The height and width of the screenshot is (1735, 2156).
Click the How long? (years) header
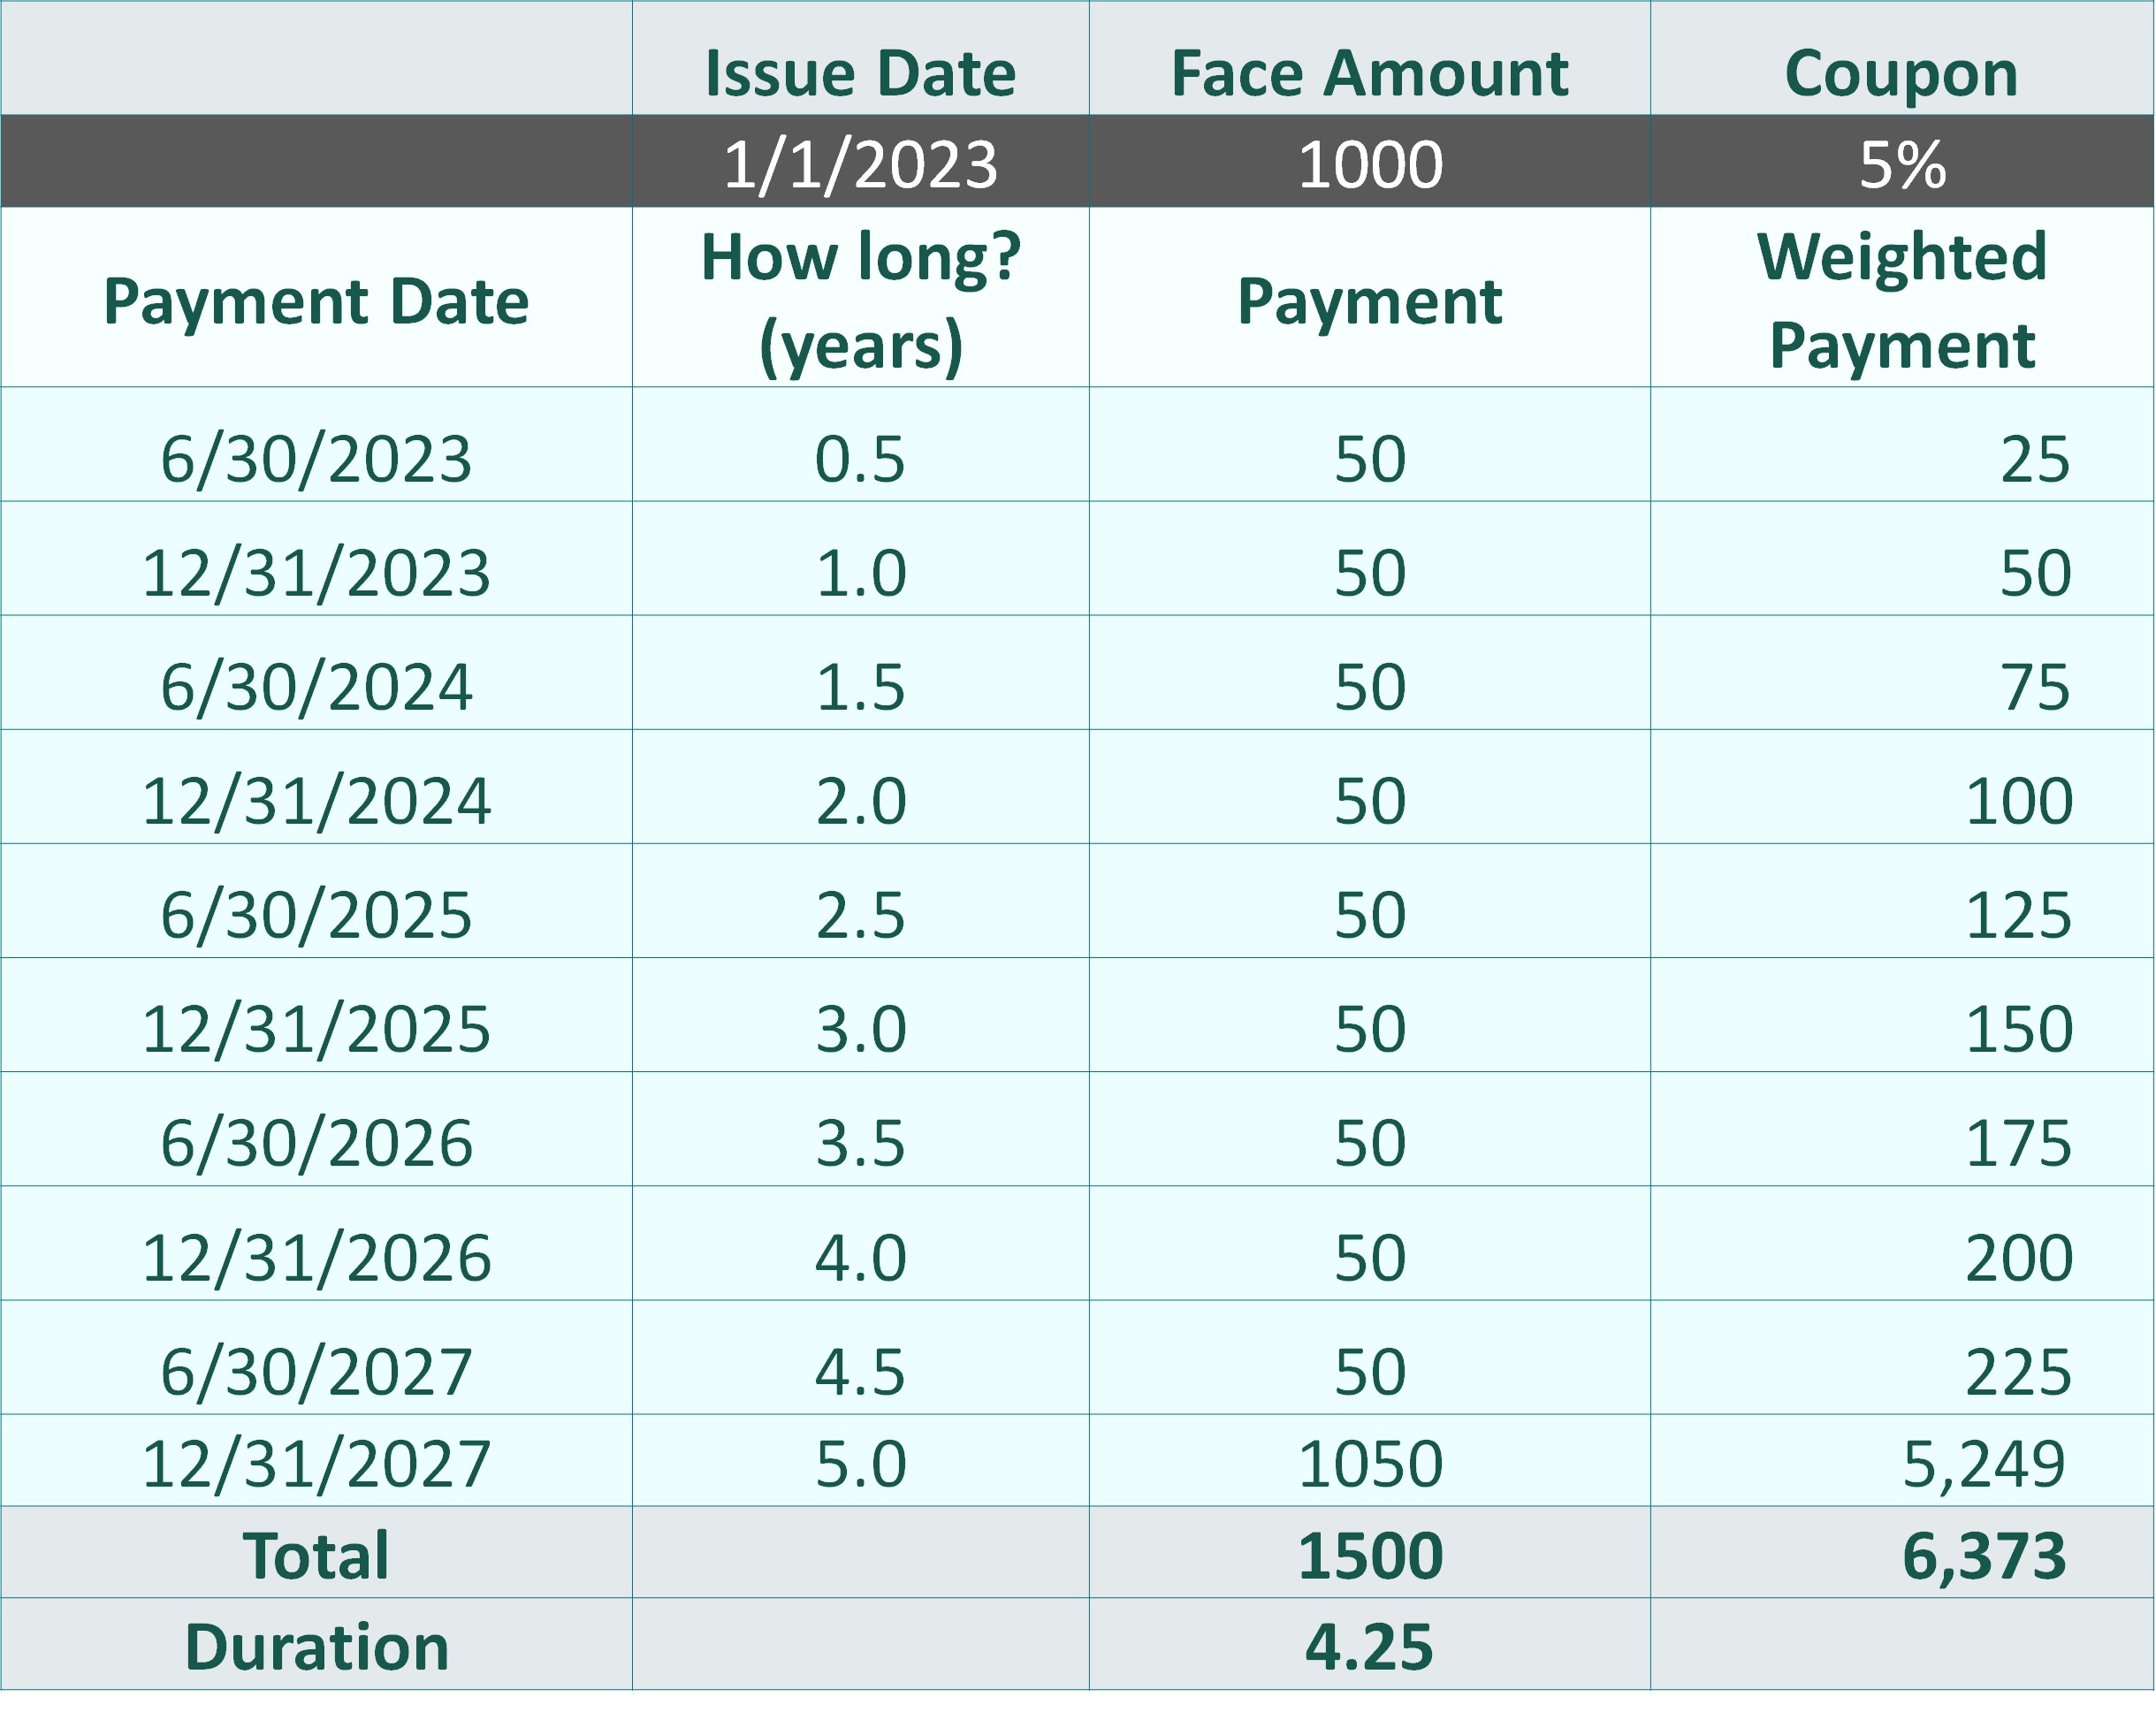click(x=860, y=297)
